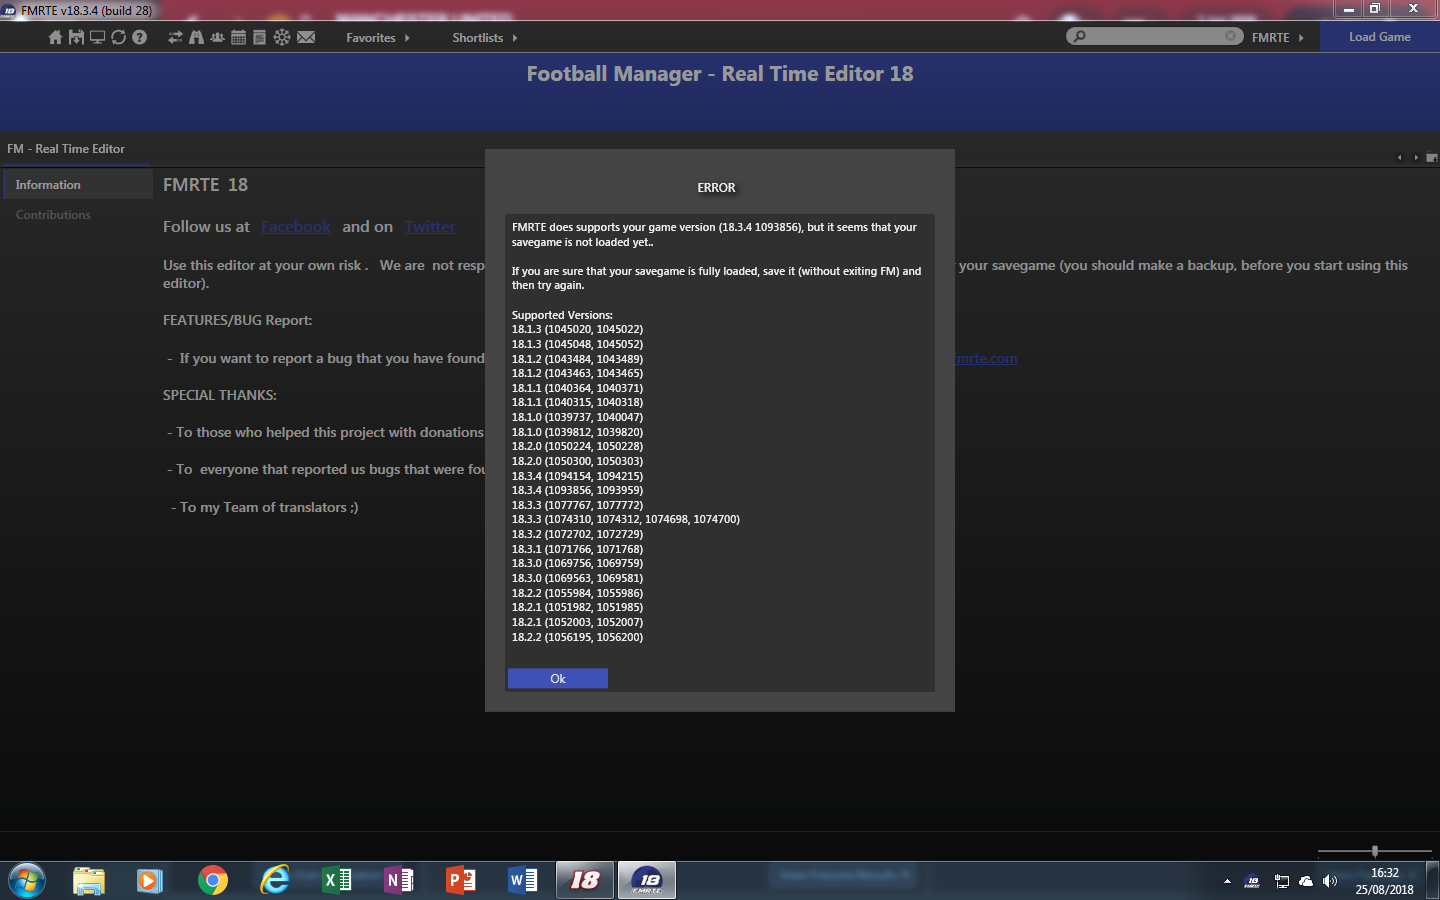The height and width of the screenshot is (900, 1440).
Task: Open the Twitter link
Action: click(x=430, y=227)
